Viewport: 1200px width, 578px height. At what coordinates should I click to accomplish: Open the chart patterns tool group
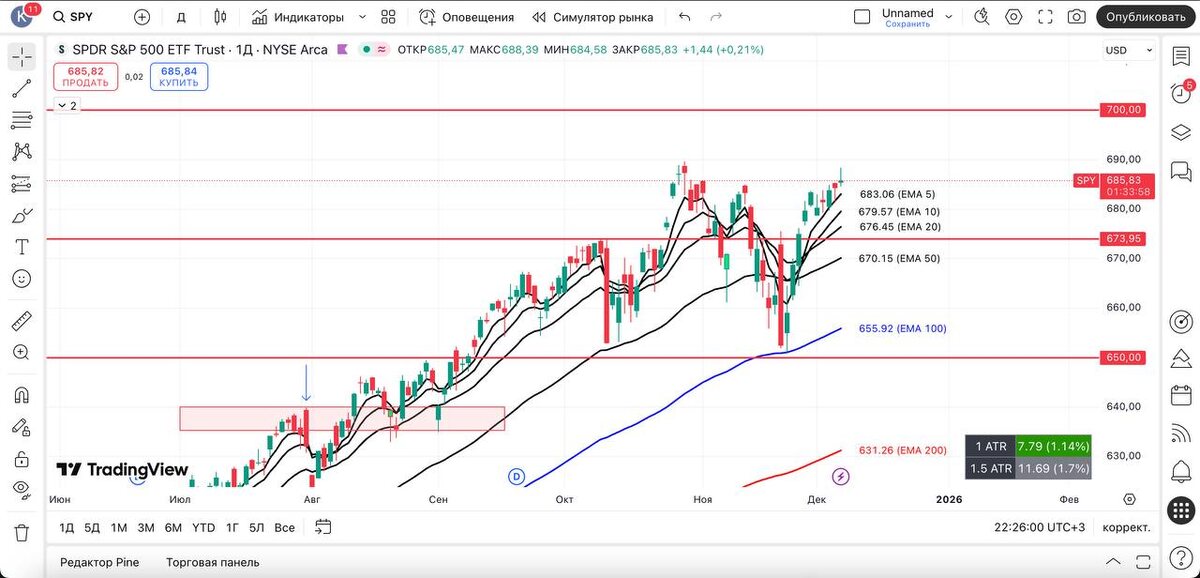point(21,152)
